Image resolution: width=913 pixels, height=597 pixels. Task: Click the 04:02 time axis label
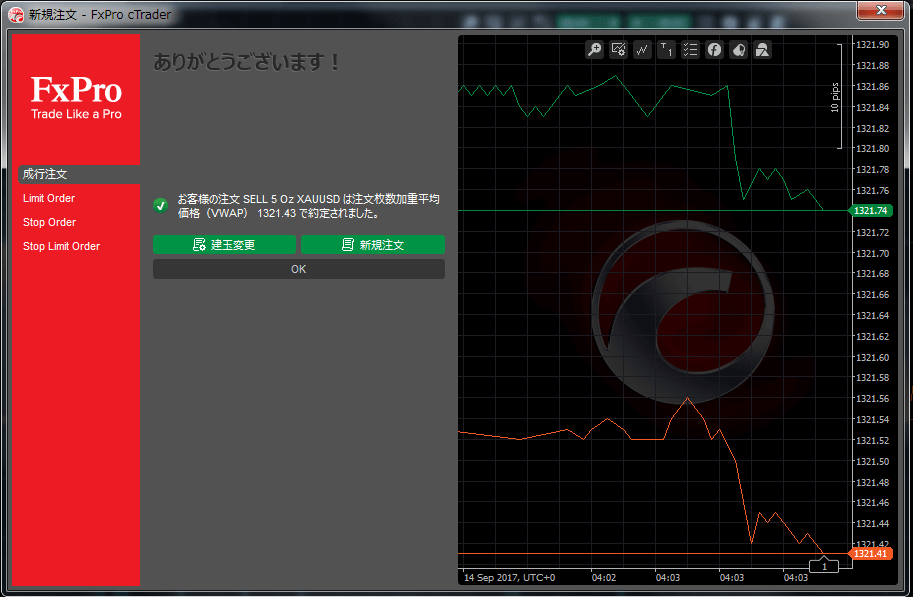604,577
